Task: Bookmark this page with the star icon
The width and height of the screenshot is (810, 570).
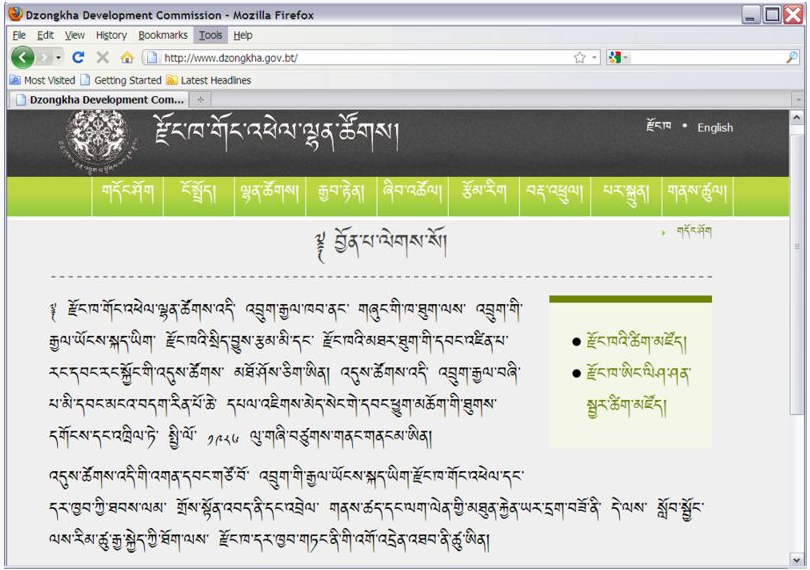Action: [579, 58]
